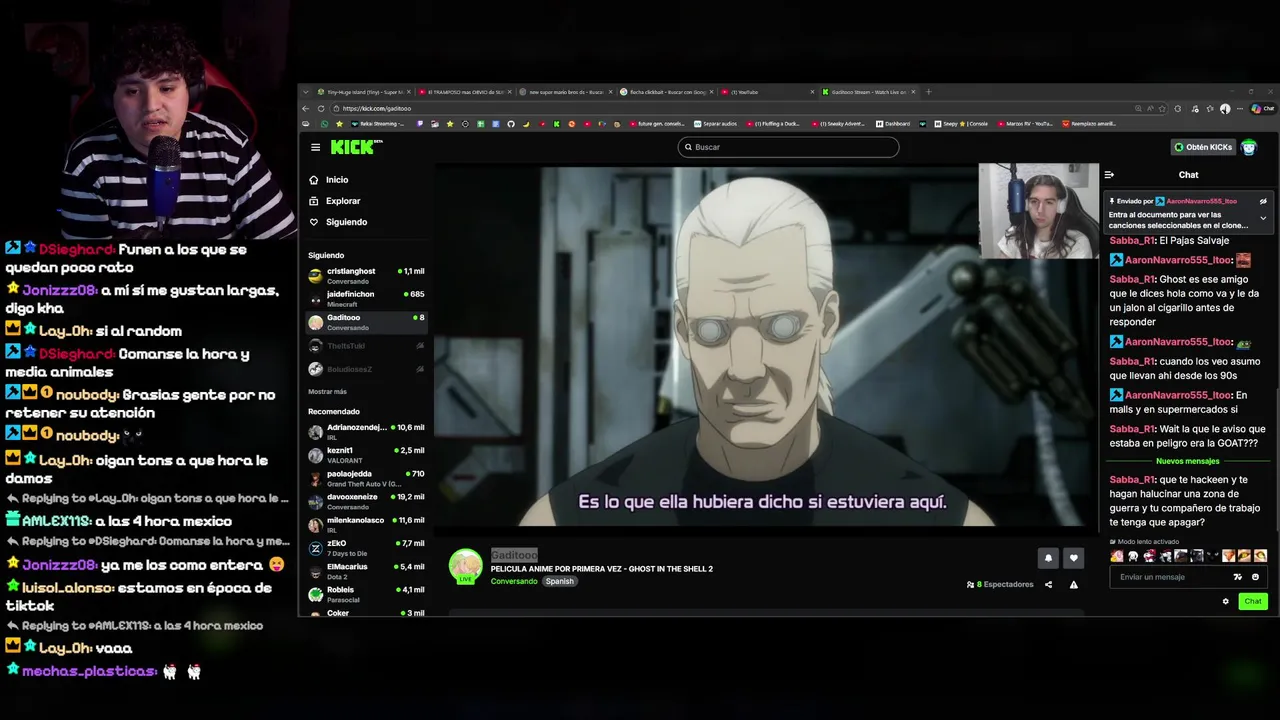Viewport: 1280px width, 720px height.
Task: Click the 8 Espectadores viewer count
Action: pos(1000,584)
